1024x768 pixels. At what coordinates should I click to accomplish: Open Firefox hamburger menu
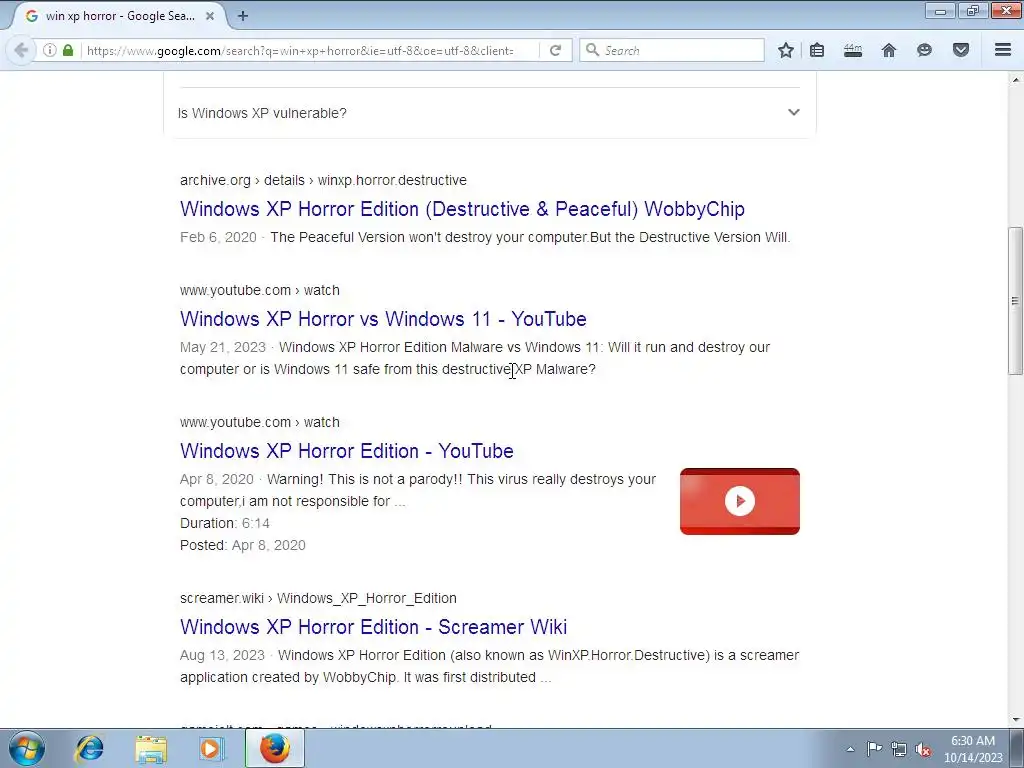(x=1003, y=50)
